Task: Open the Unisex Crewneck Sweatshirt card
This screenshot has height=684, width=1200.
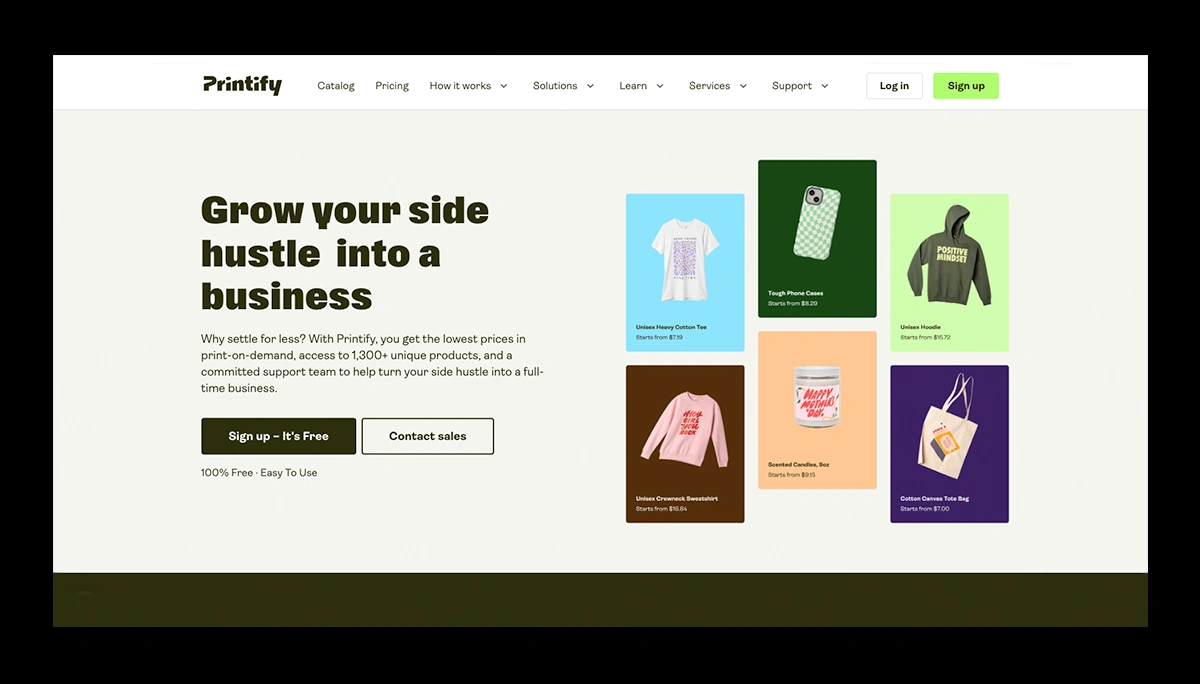Action: coord(685,444)
